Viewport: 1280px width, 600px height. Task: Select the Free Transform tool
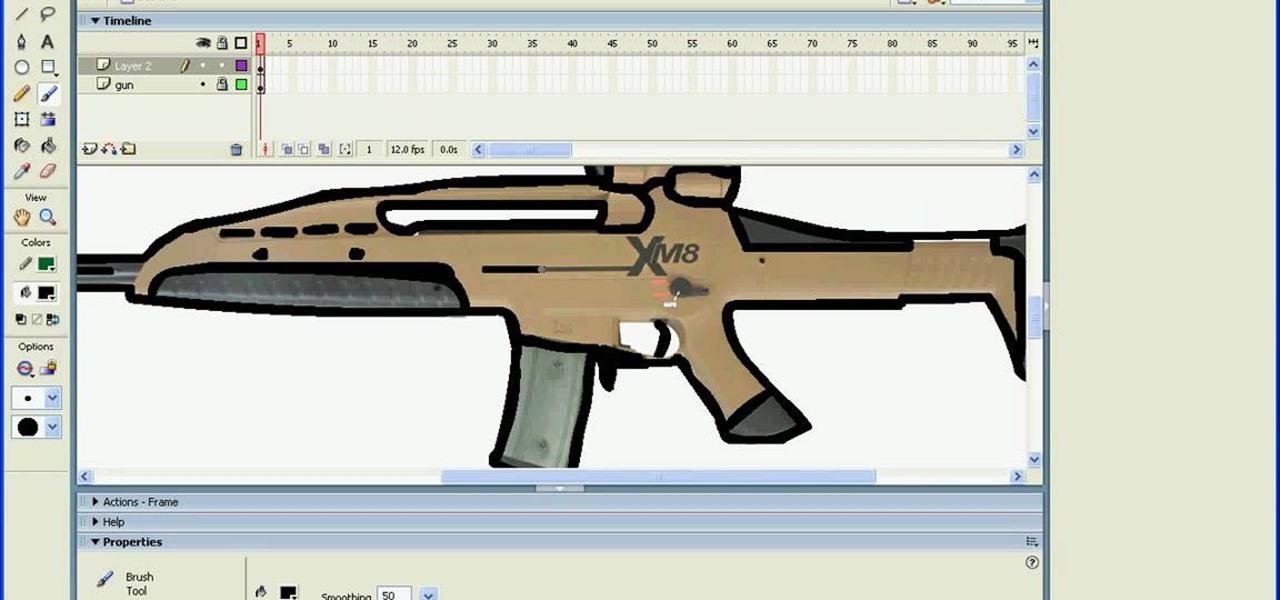point(22,119)
